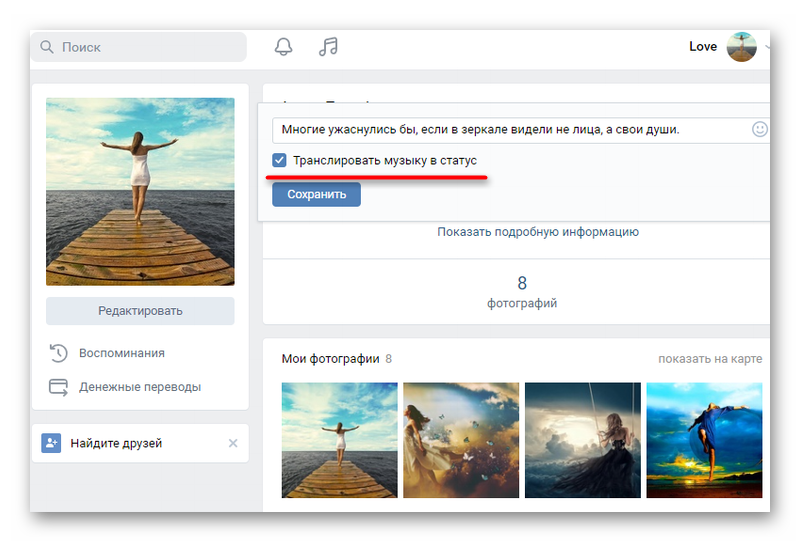The width and height of the screenshot is (800, 546).
Task: Open Денежные переводы menu entry
Action: click(140, 387)
